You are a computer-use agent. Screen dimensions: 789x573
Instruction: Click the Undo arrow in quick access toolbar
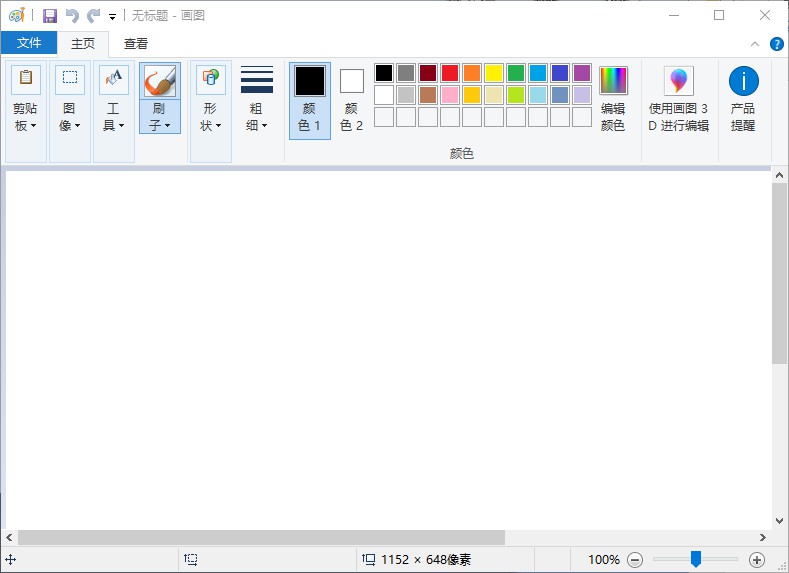point(72,16)
